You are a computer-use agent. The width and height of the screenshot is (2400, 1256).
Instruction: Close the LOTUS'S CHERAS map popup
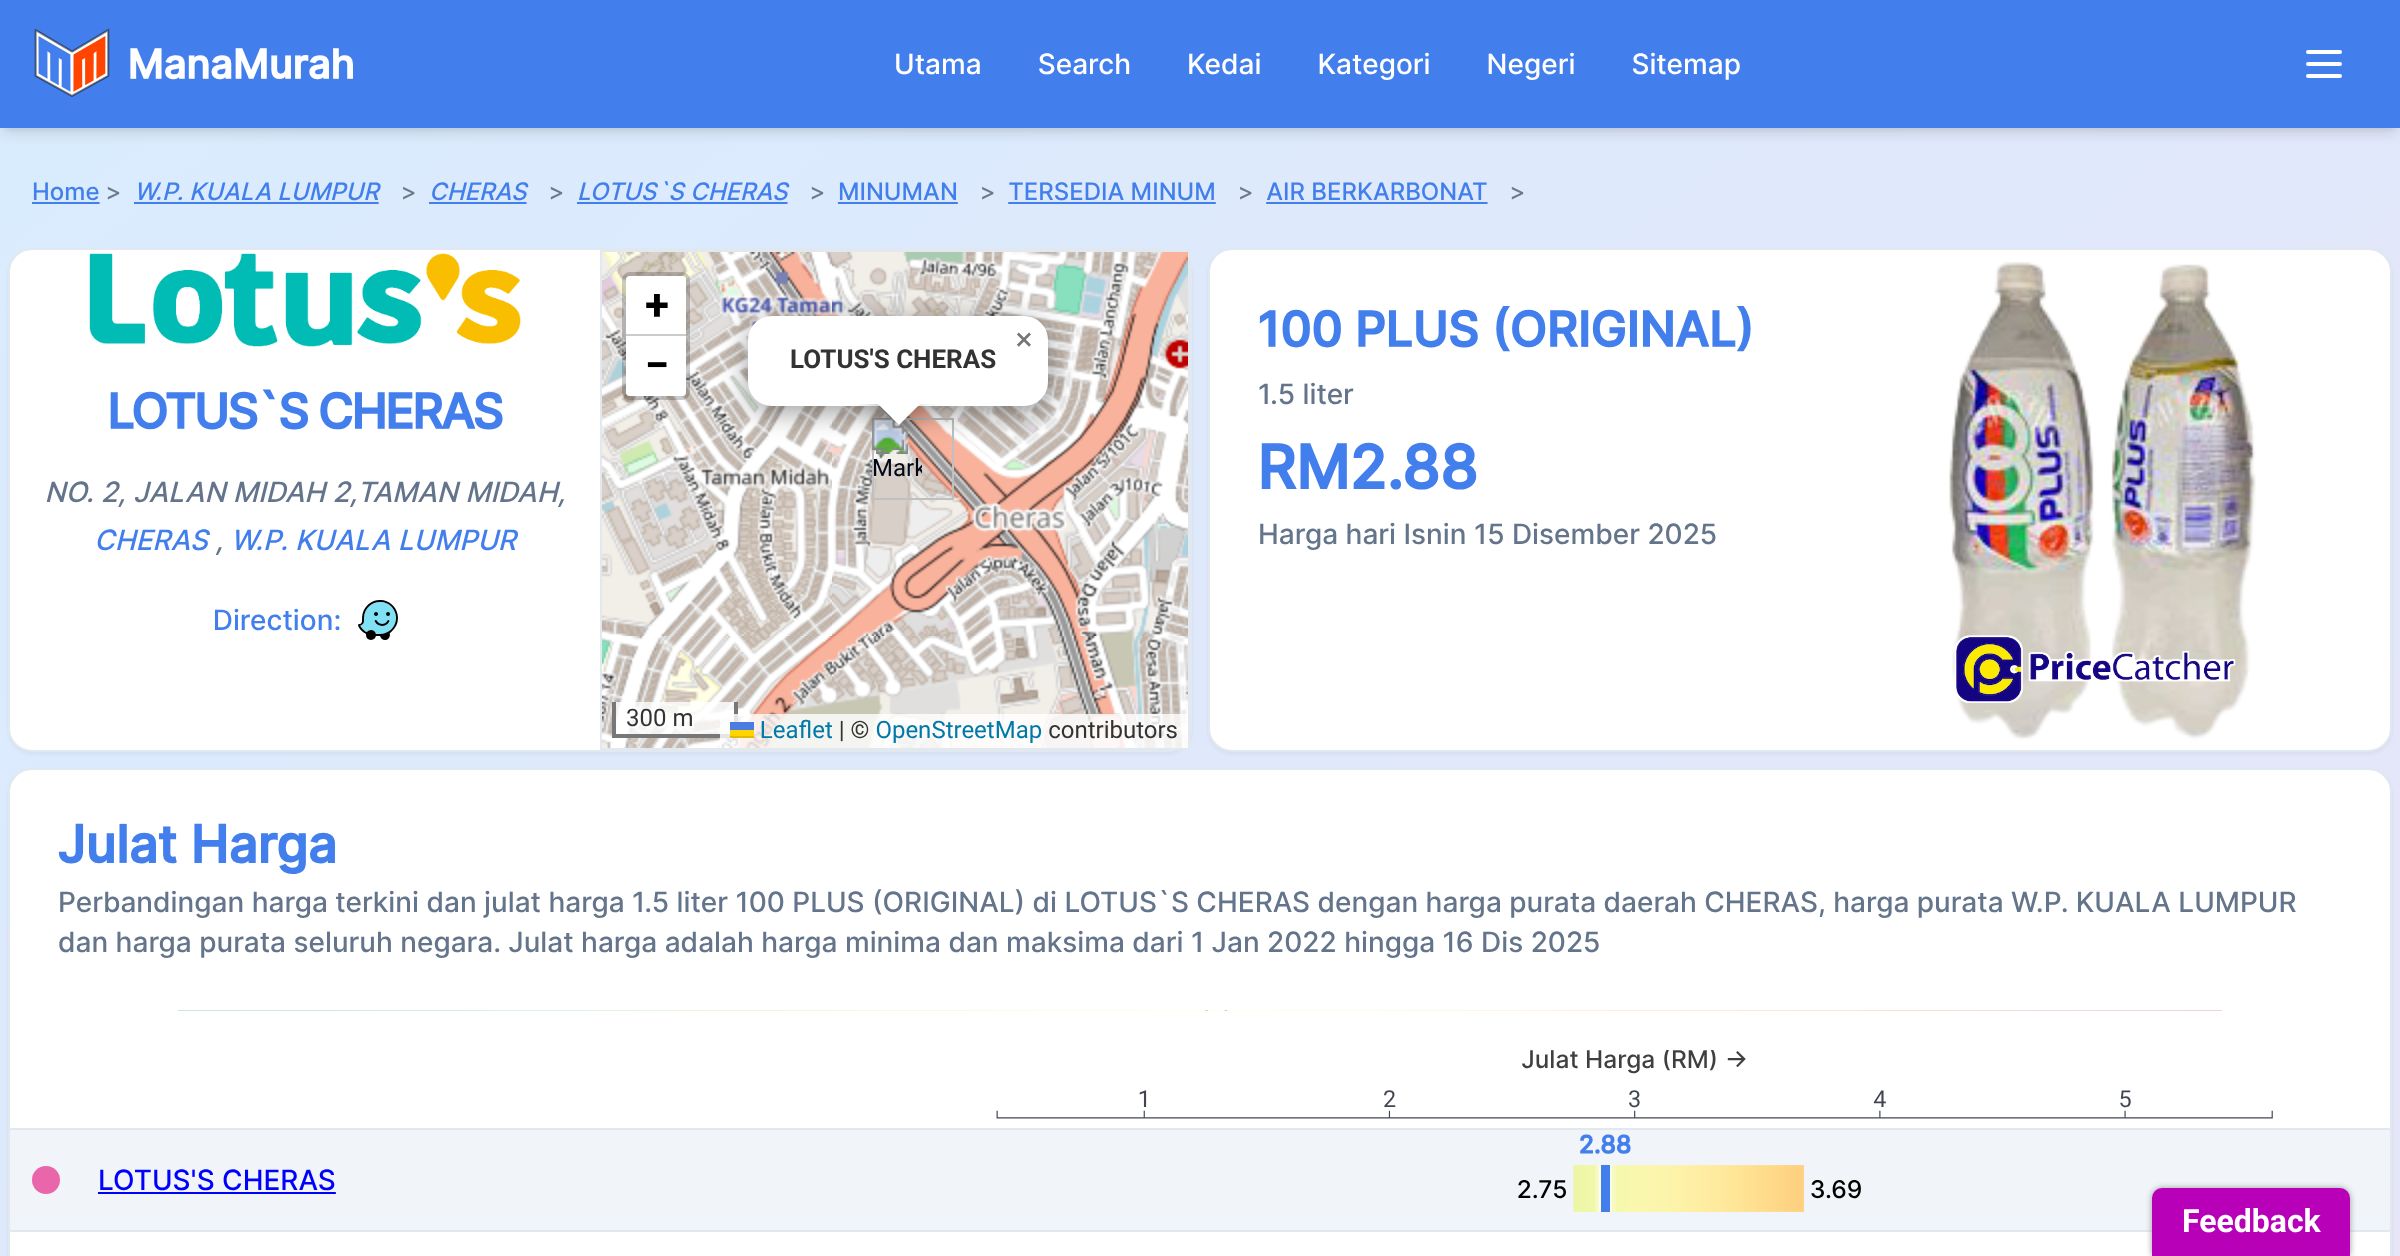click(x=1023, y=340)
